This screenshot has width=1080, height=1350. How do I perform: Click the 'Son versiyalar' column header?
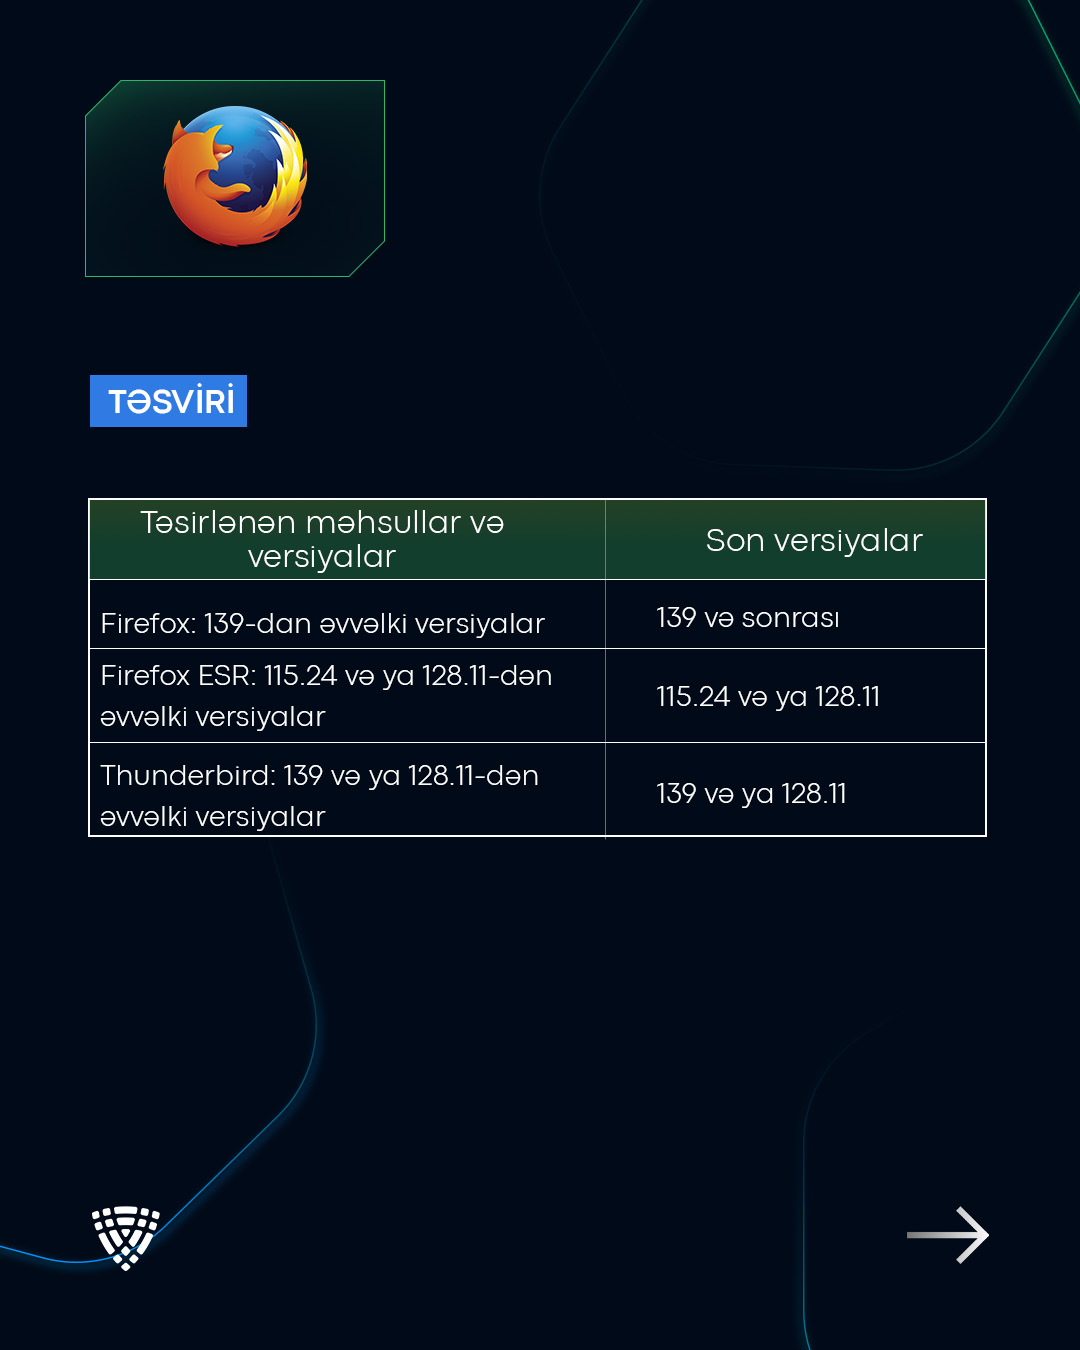point(796,539)
